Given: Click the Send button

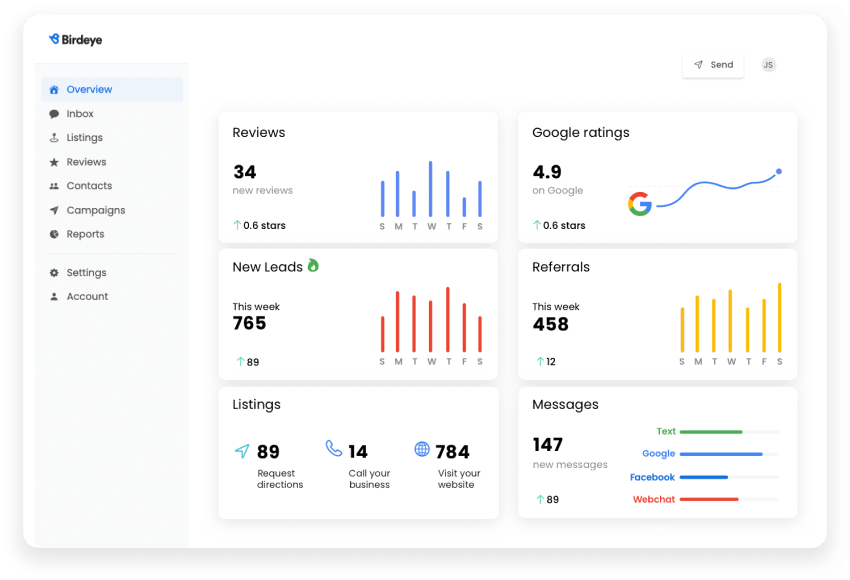Looking at the screenshot, I should tap(713, 65).
